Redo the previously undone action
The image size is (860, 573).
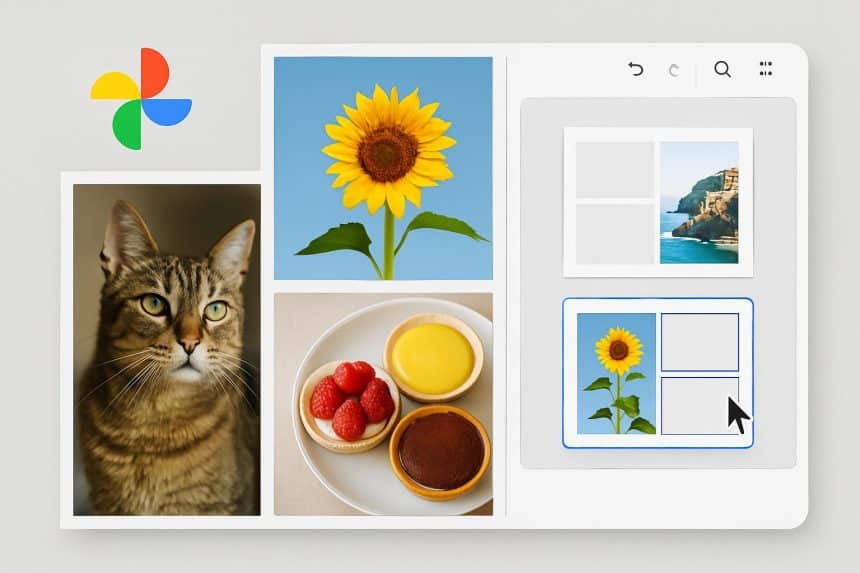pos(674,70)
